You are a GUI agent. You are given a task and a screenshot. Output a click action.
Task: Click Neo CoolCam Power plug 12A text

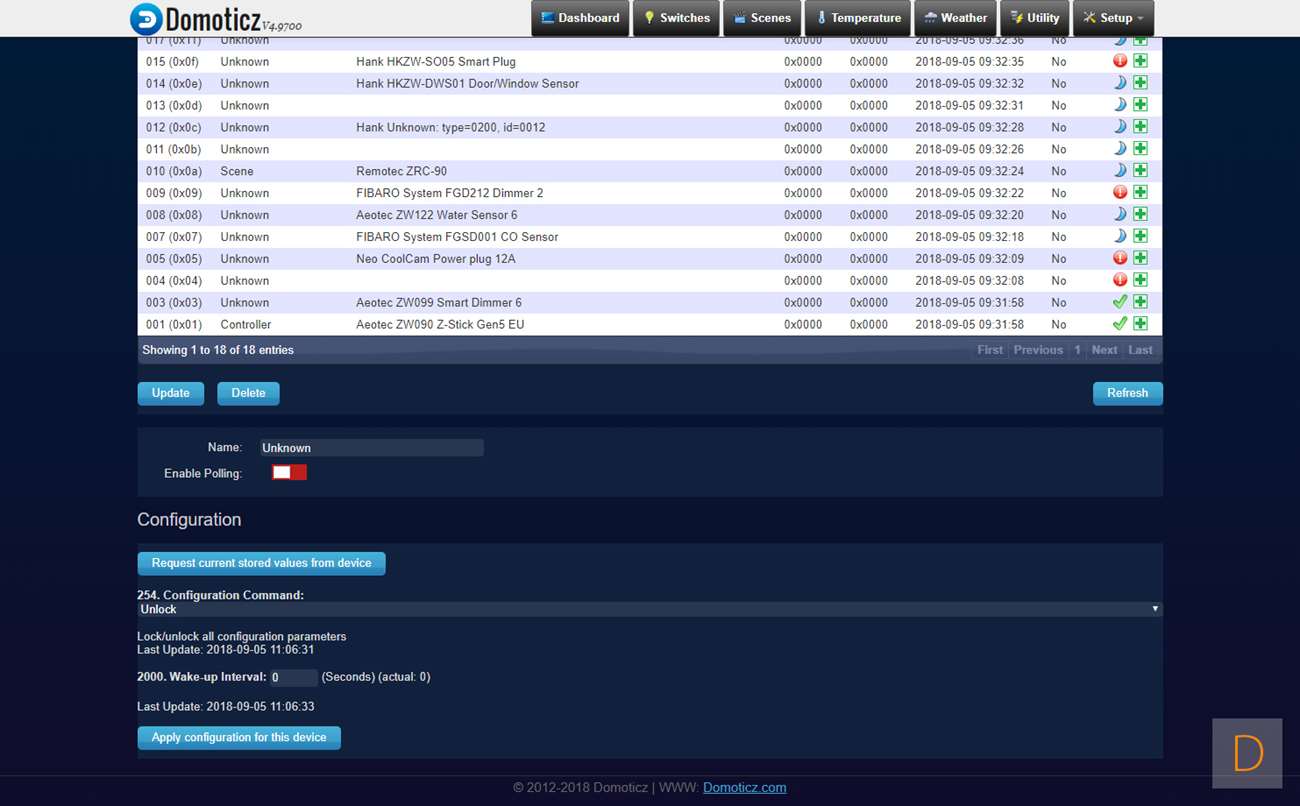click(x=436, y=259)
